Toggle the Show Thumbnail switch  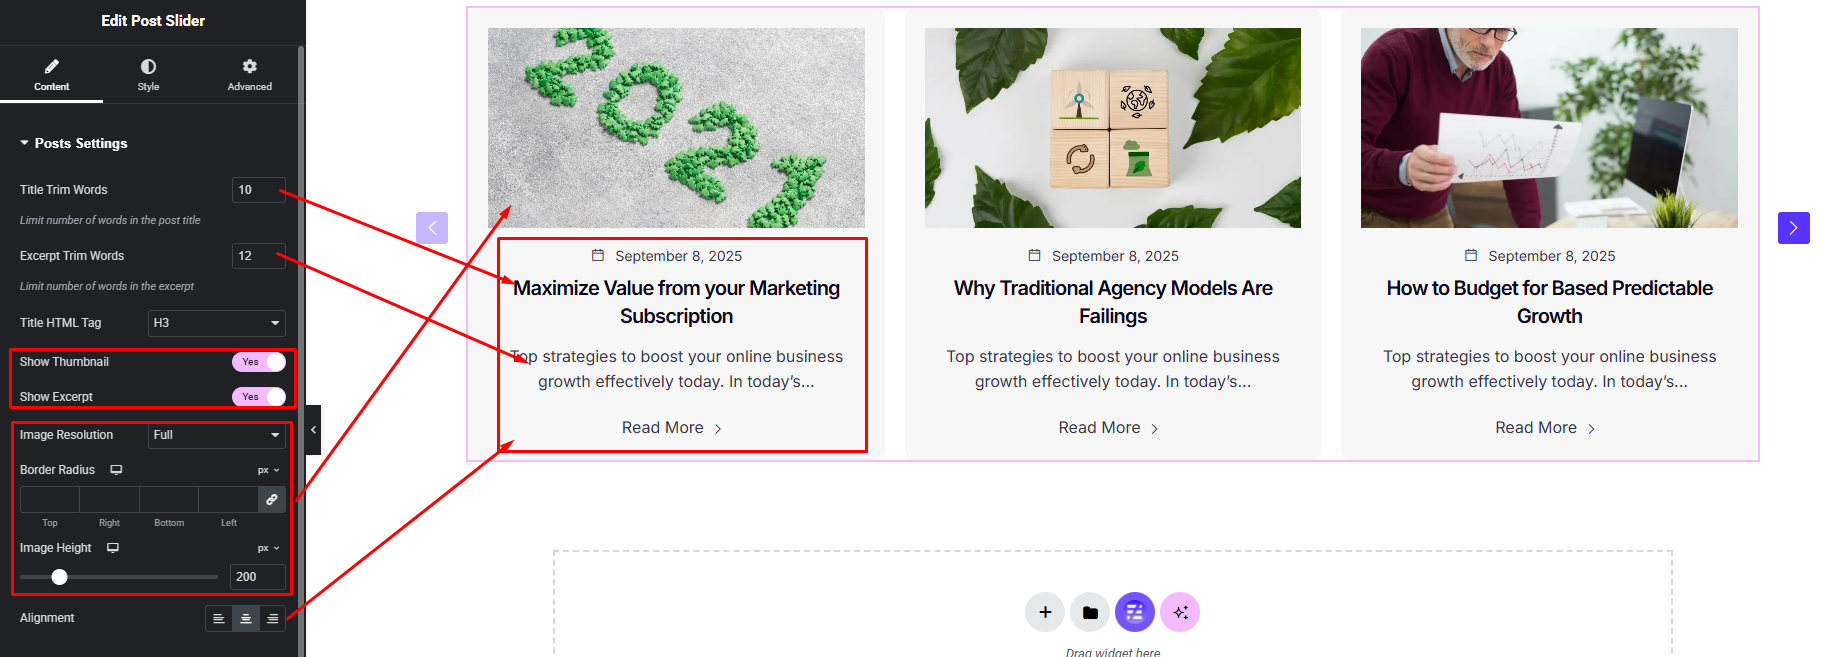point(259,362)
